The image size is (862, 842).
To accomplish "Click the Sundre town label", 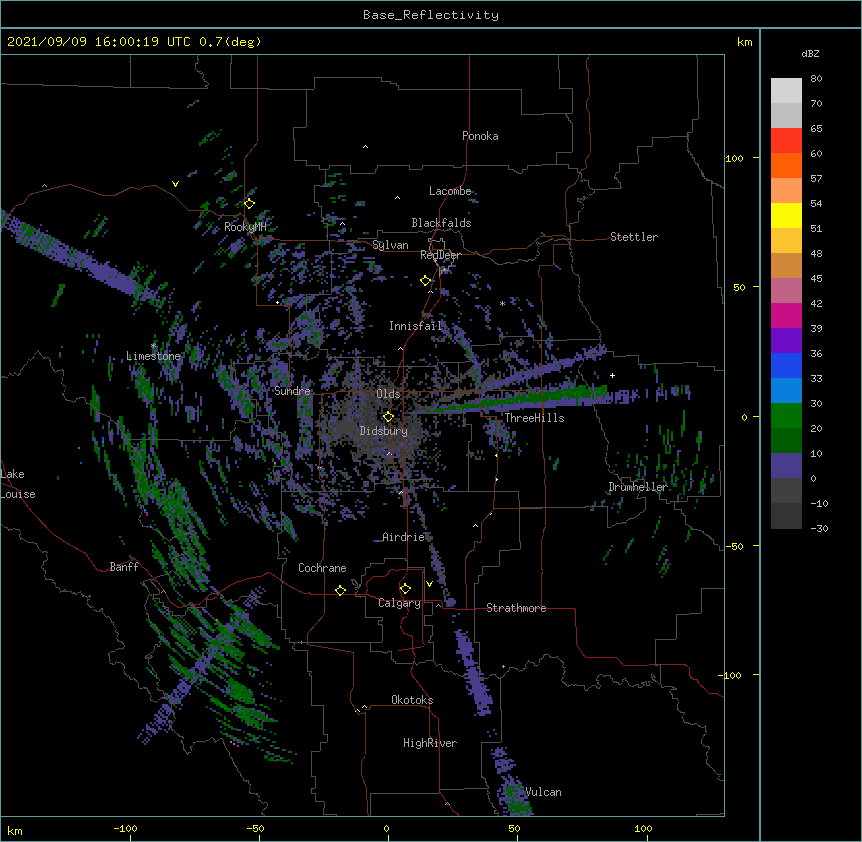I will [x=292, y=391].
